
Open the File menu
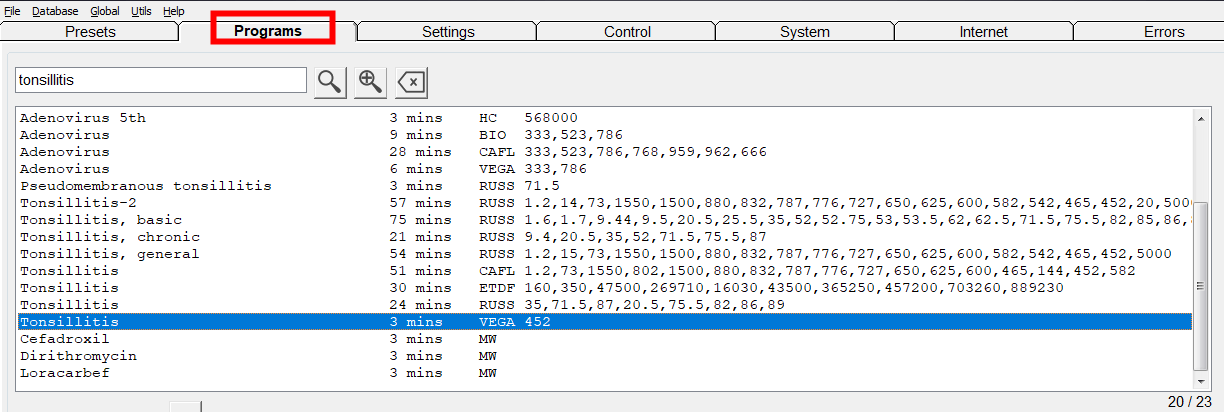point(12,11)
